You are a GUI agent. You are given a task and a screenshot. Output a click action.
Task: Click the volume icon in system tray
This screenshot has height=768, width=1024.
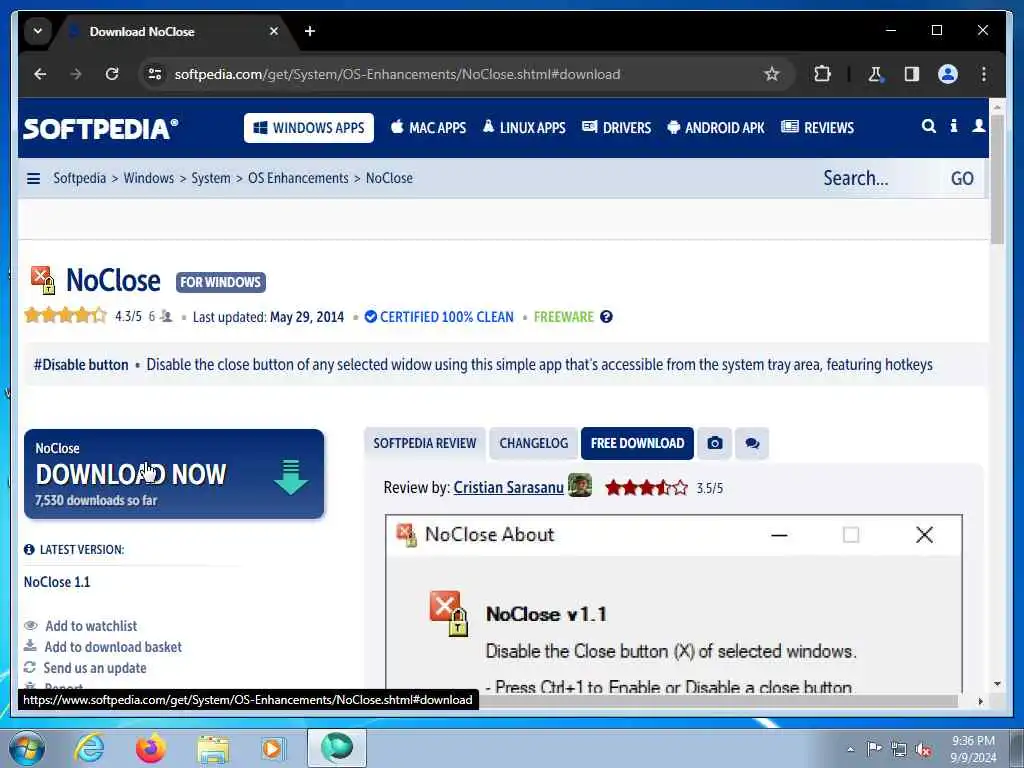pos(923,750)
